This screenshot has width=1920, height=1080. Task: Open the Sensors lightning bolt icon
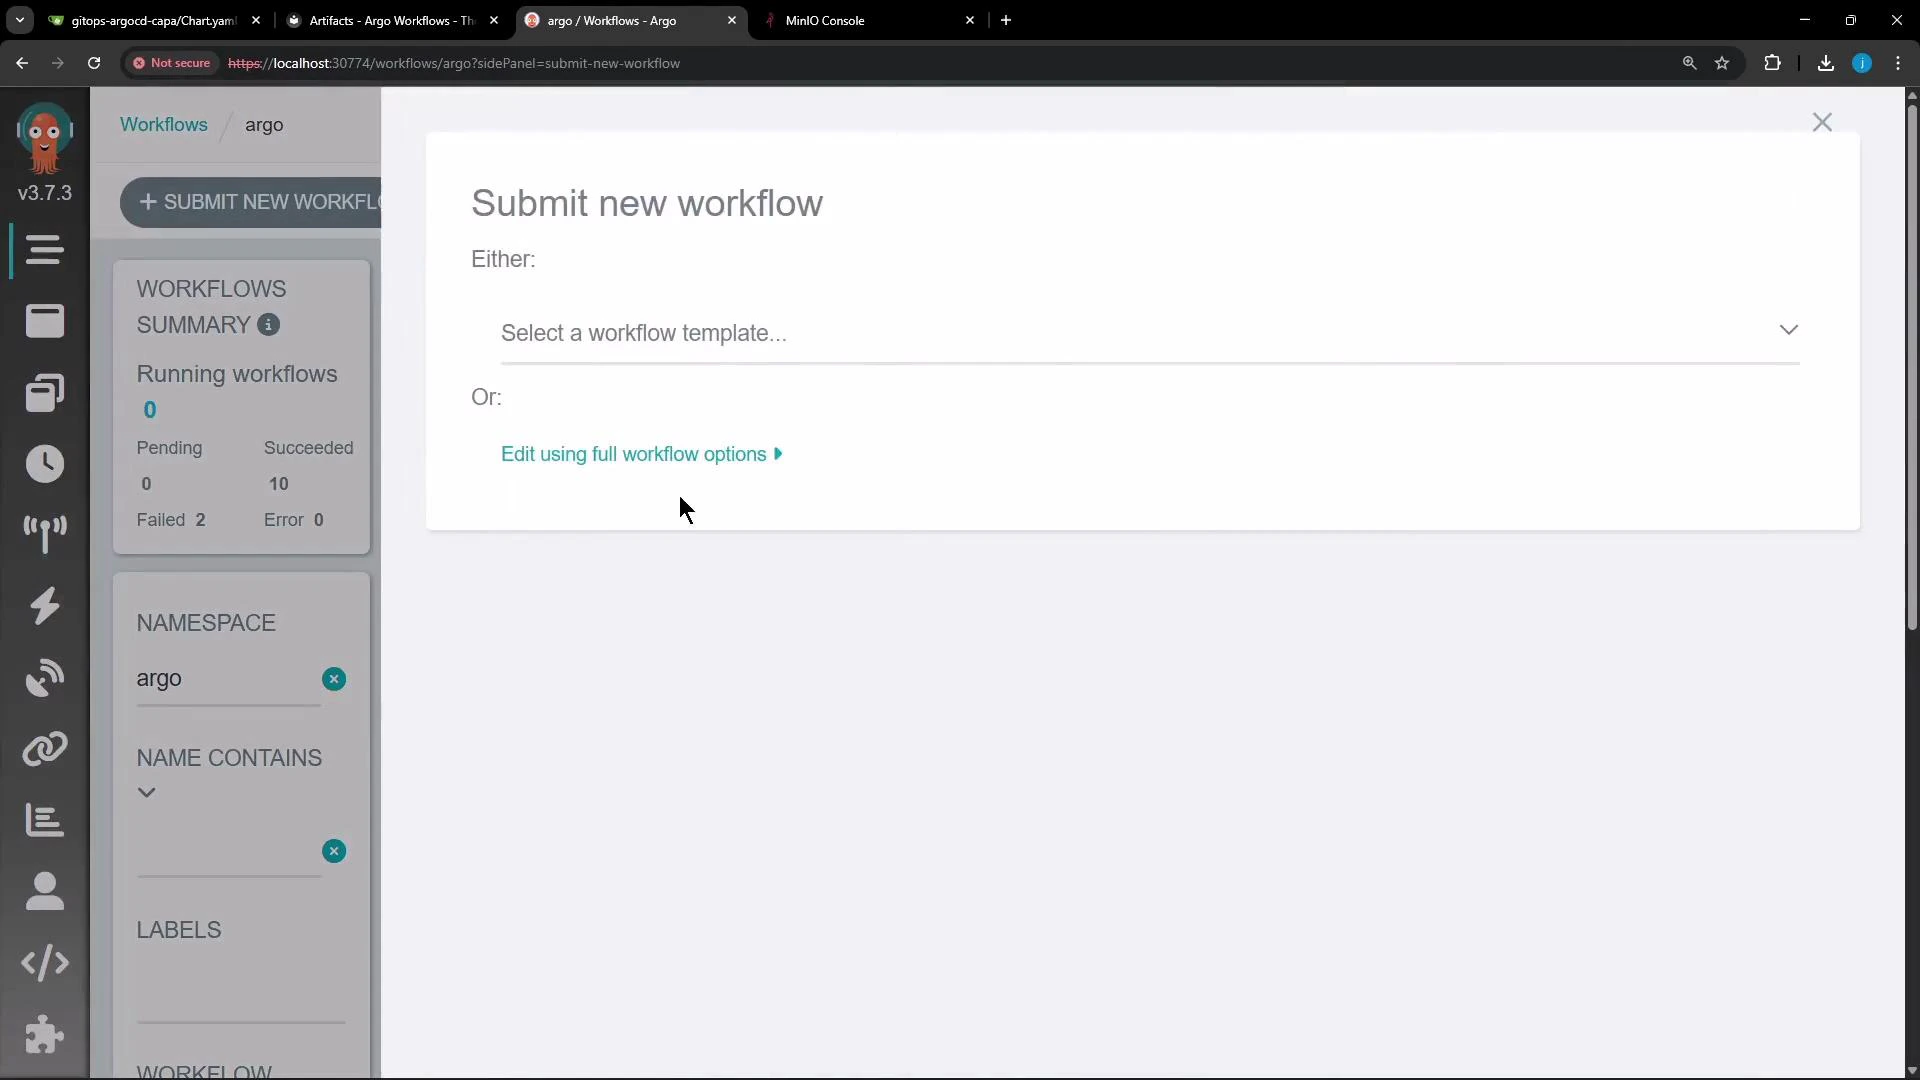click(44, 606)
